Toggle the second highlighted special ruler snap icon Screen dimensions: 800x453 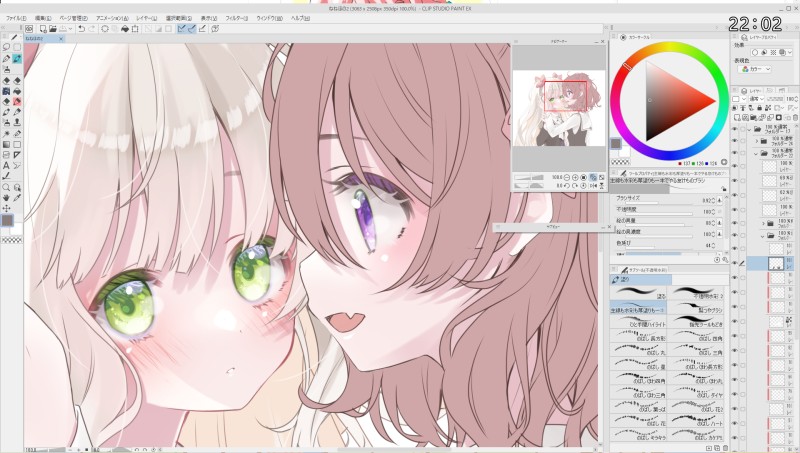[x=191, y=29]
